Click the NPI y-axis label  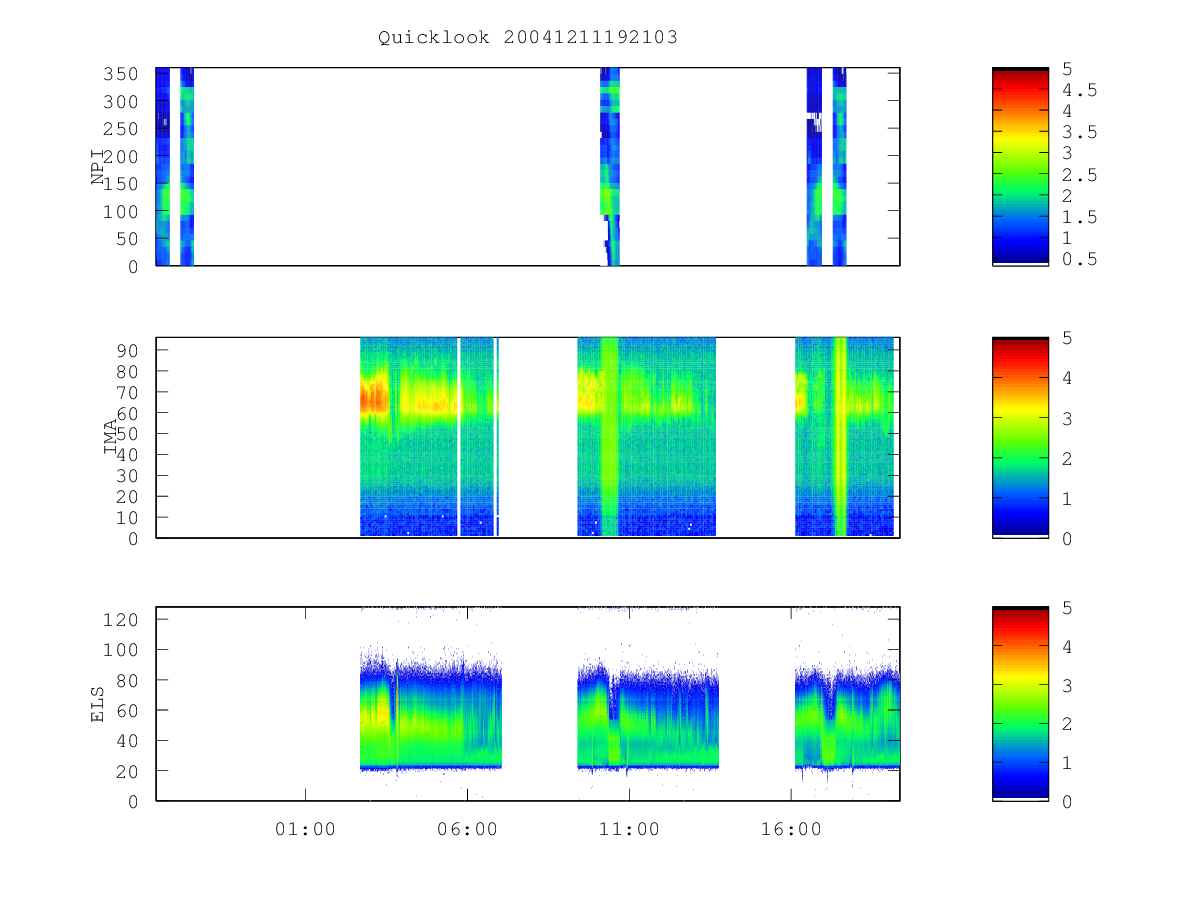pos(98,167)
